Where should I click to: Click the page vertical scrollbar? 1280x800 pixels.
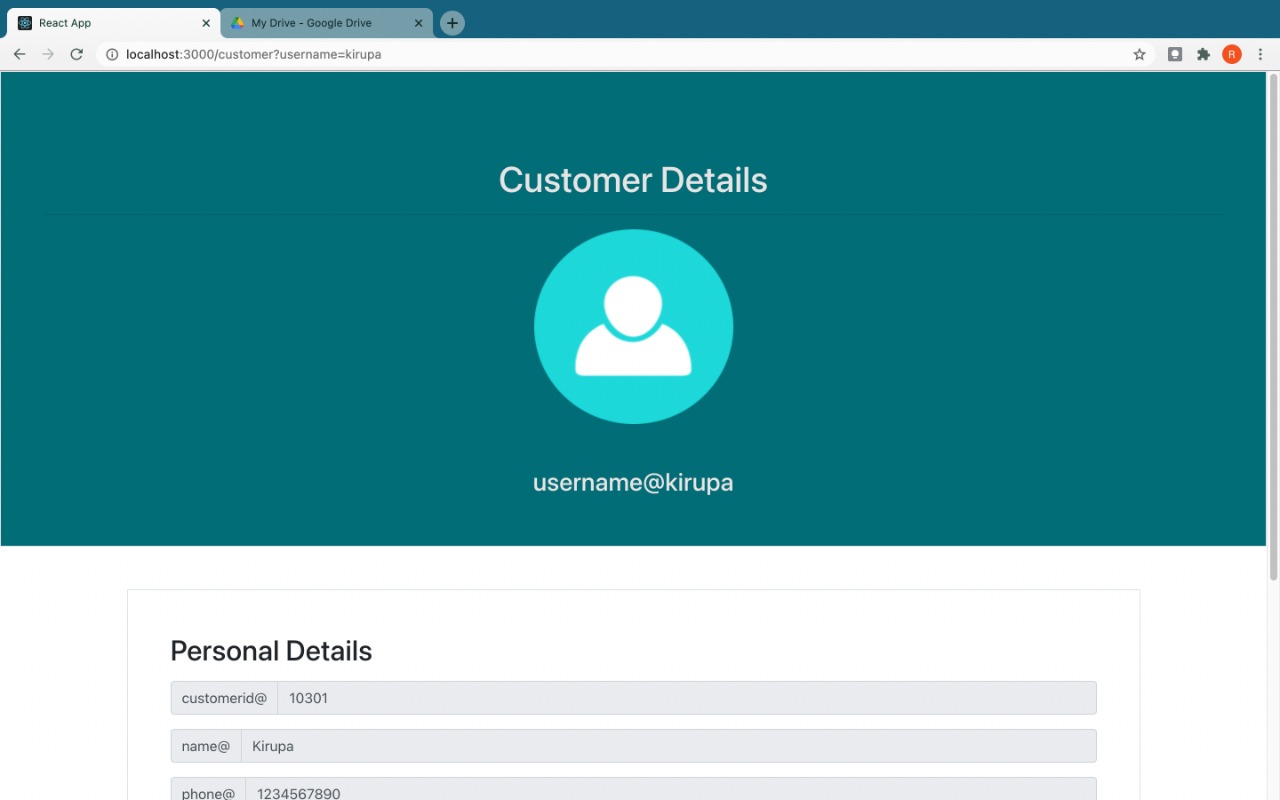pos(1273,330)
